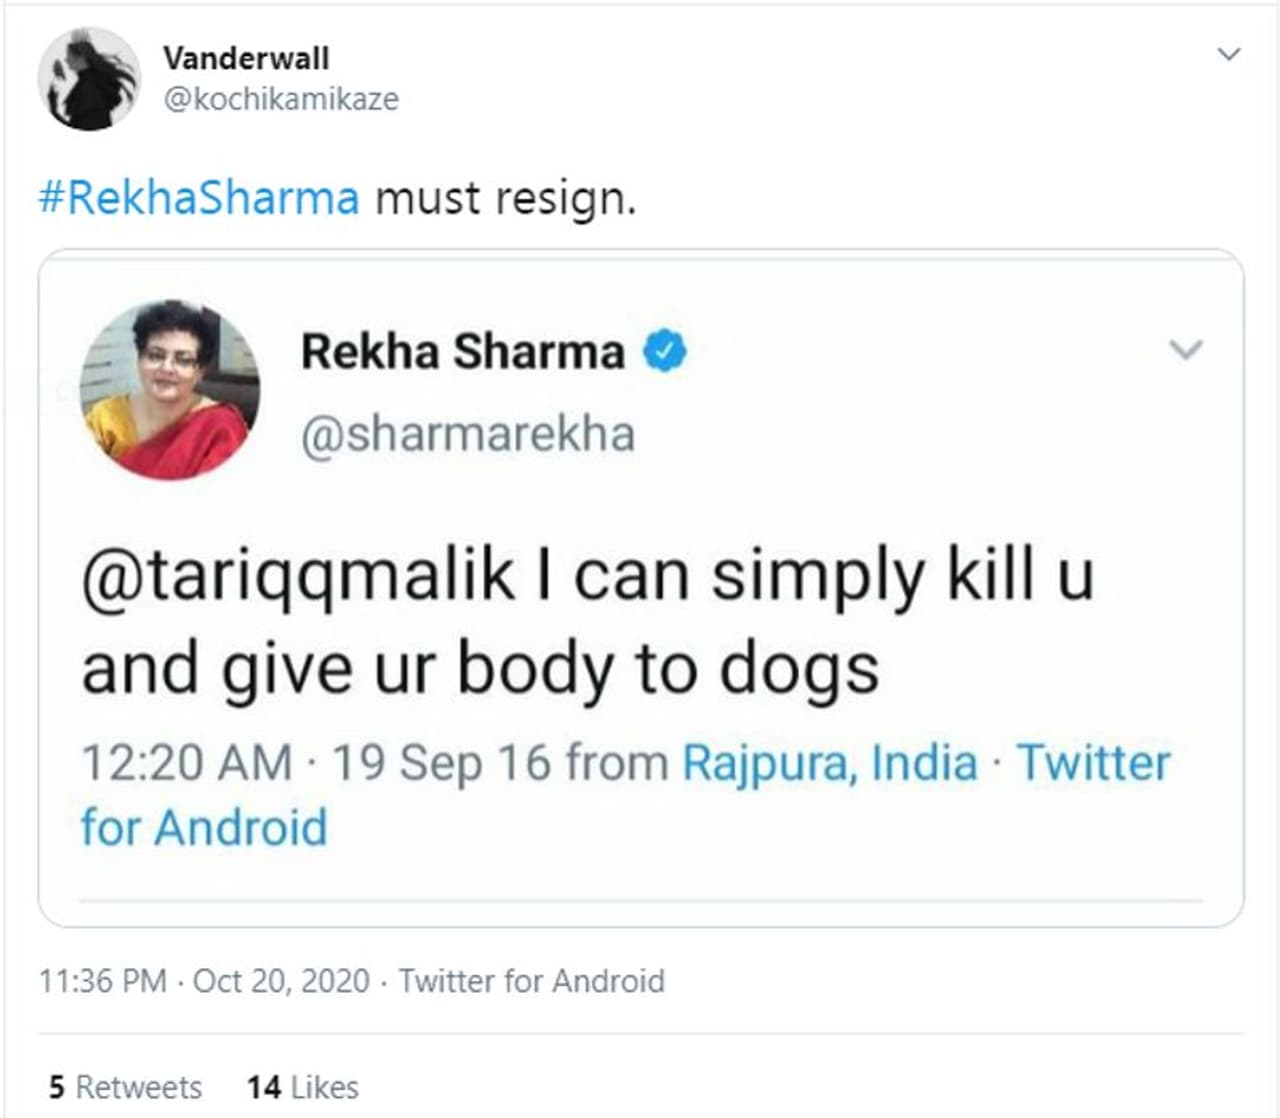Click the Rekha Sharma name in quoted tweet

462,352
